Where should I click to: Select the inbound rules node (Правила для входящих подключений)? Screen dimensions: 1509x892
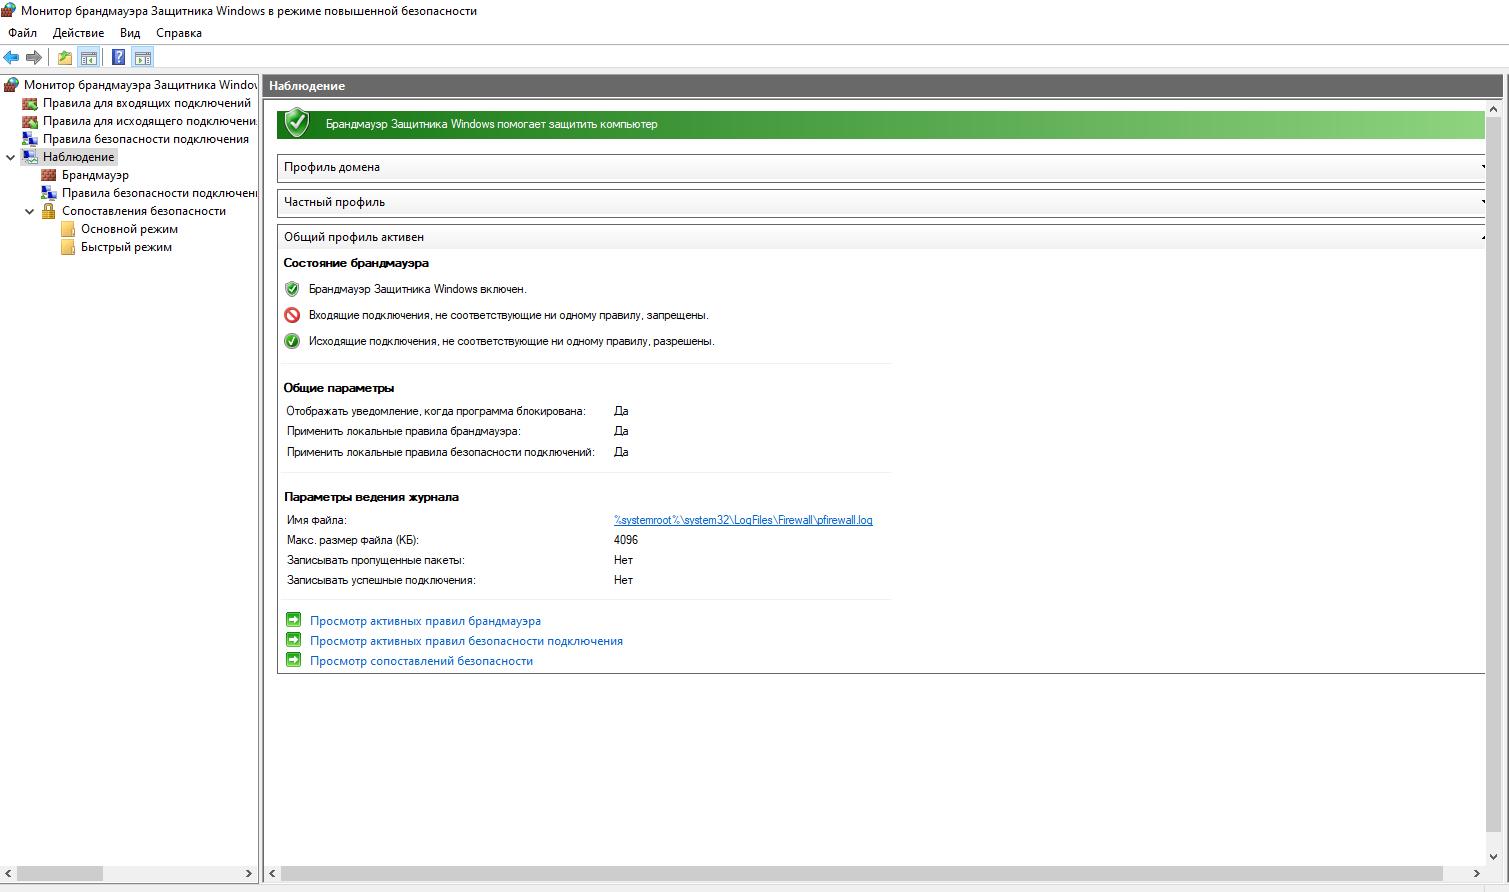[x=146, y=103]
